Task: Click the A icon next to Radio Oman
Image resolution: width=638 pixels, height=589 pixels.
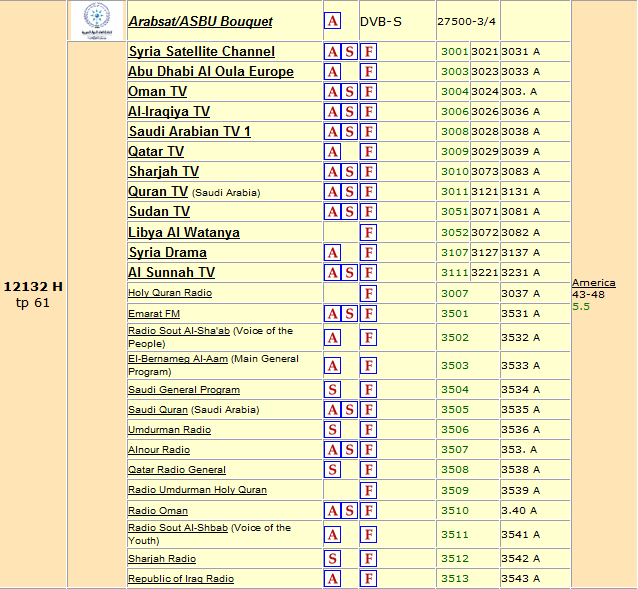Action: tap(332, 510)
